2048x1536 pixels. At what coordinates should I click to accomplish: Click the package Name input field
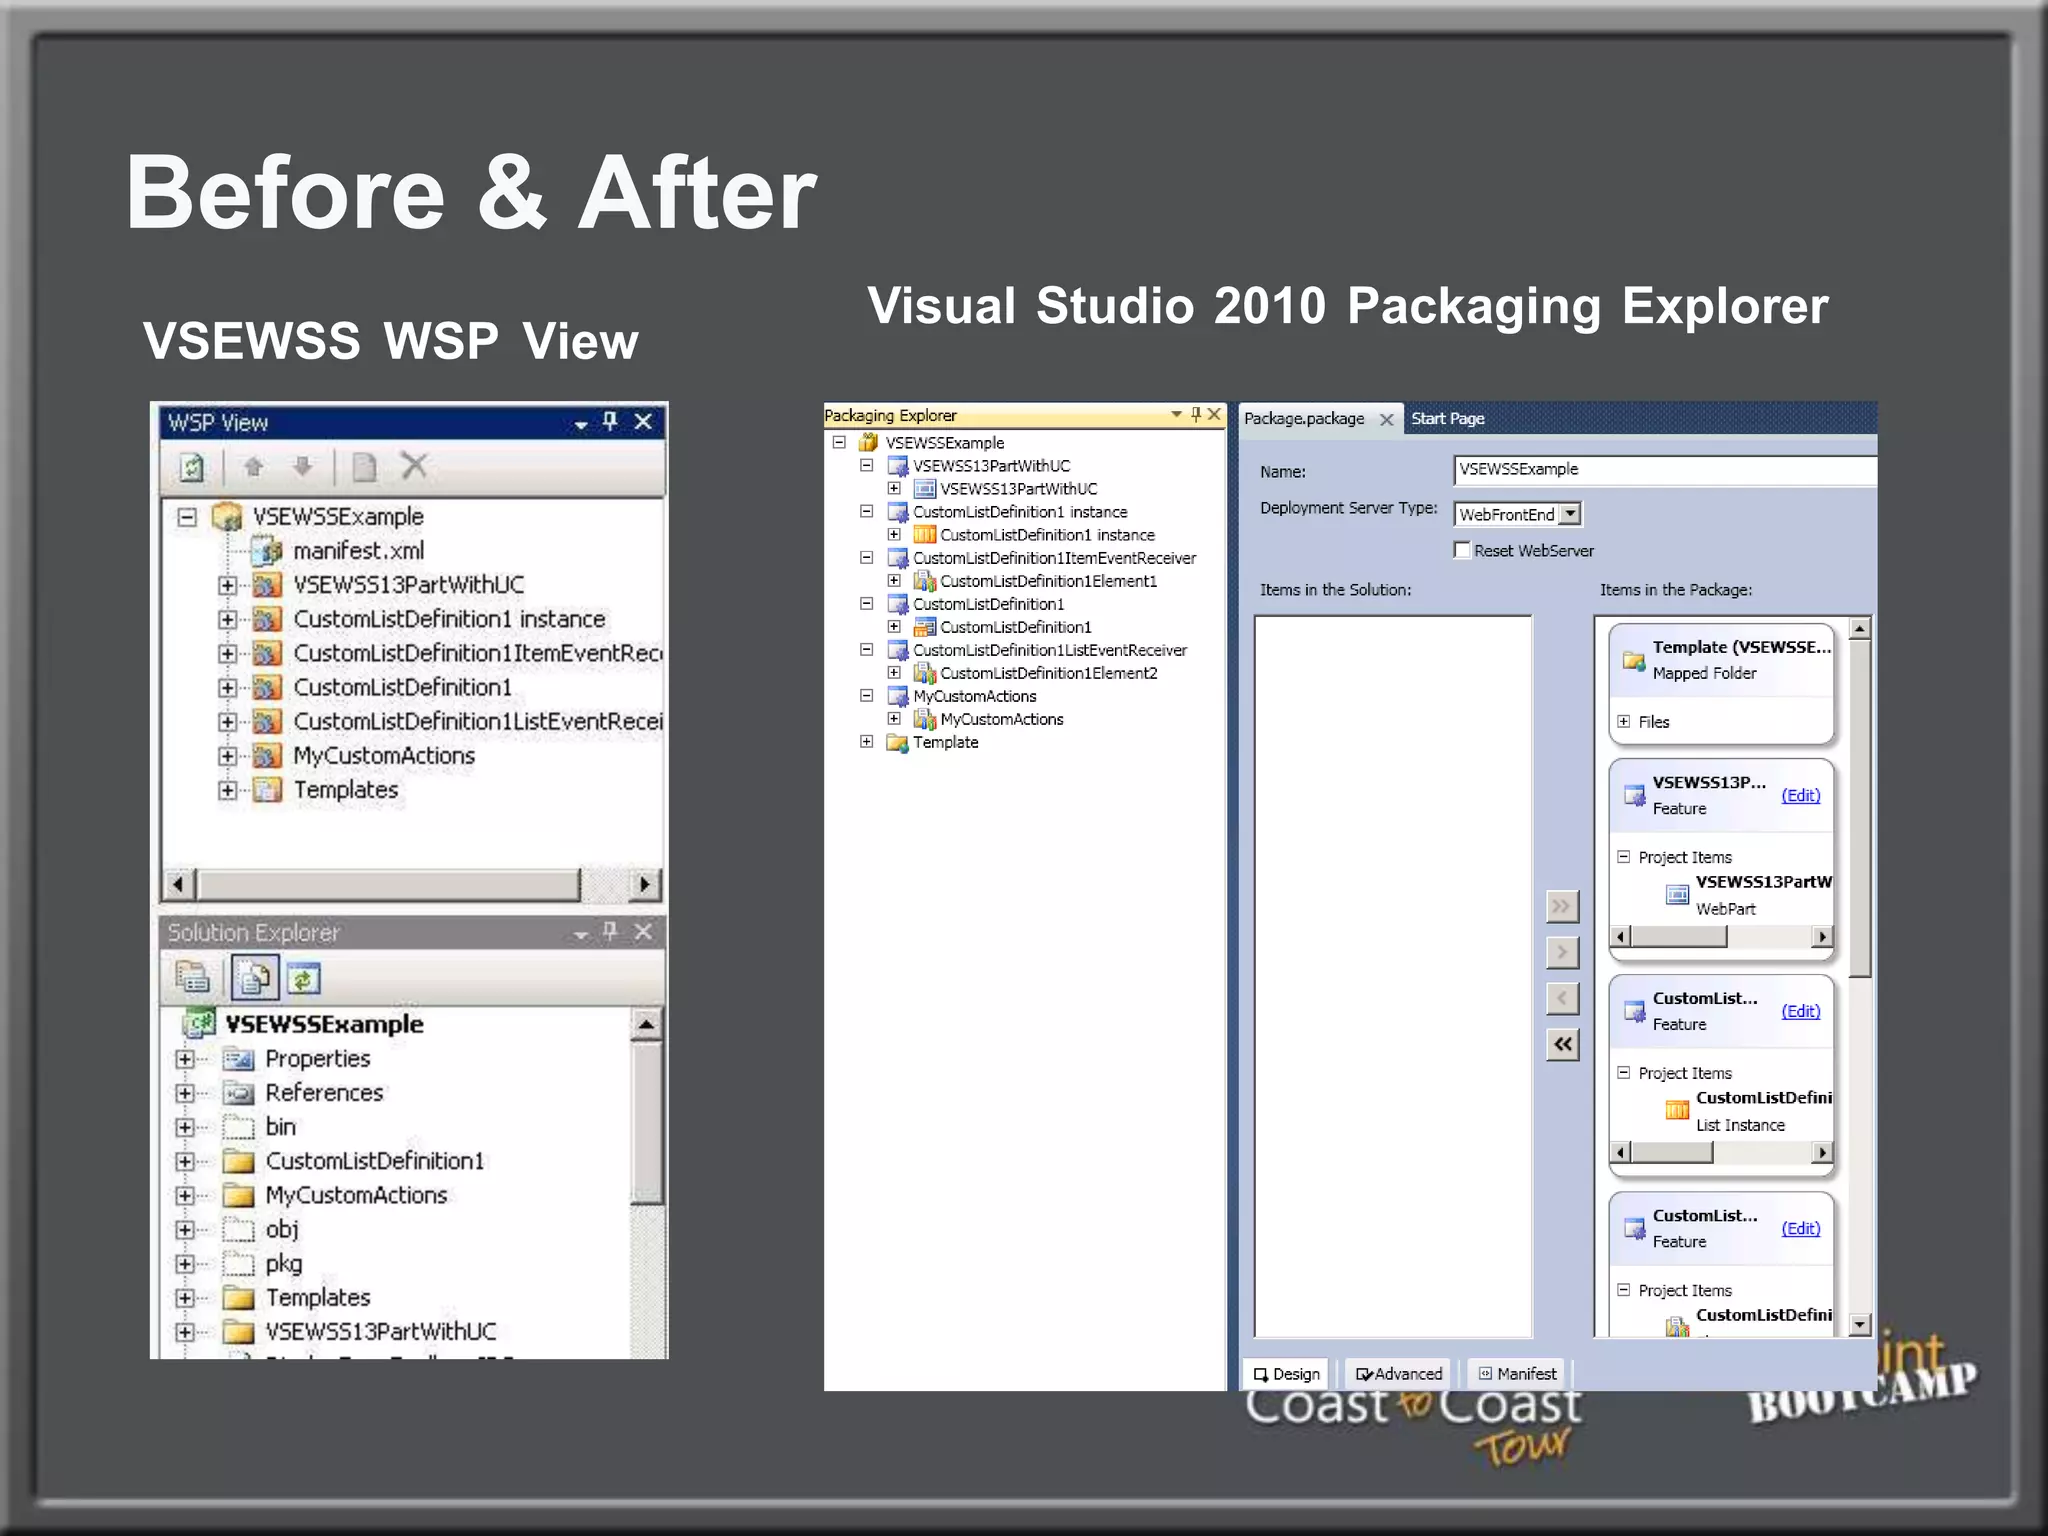(1665, 470)
